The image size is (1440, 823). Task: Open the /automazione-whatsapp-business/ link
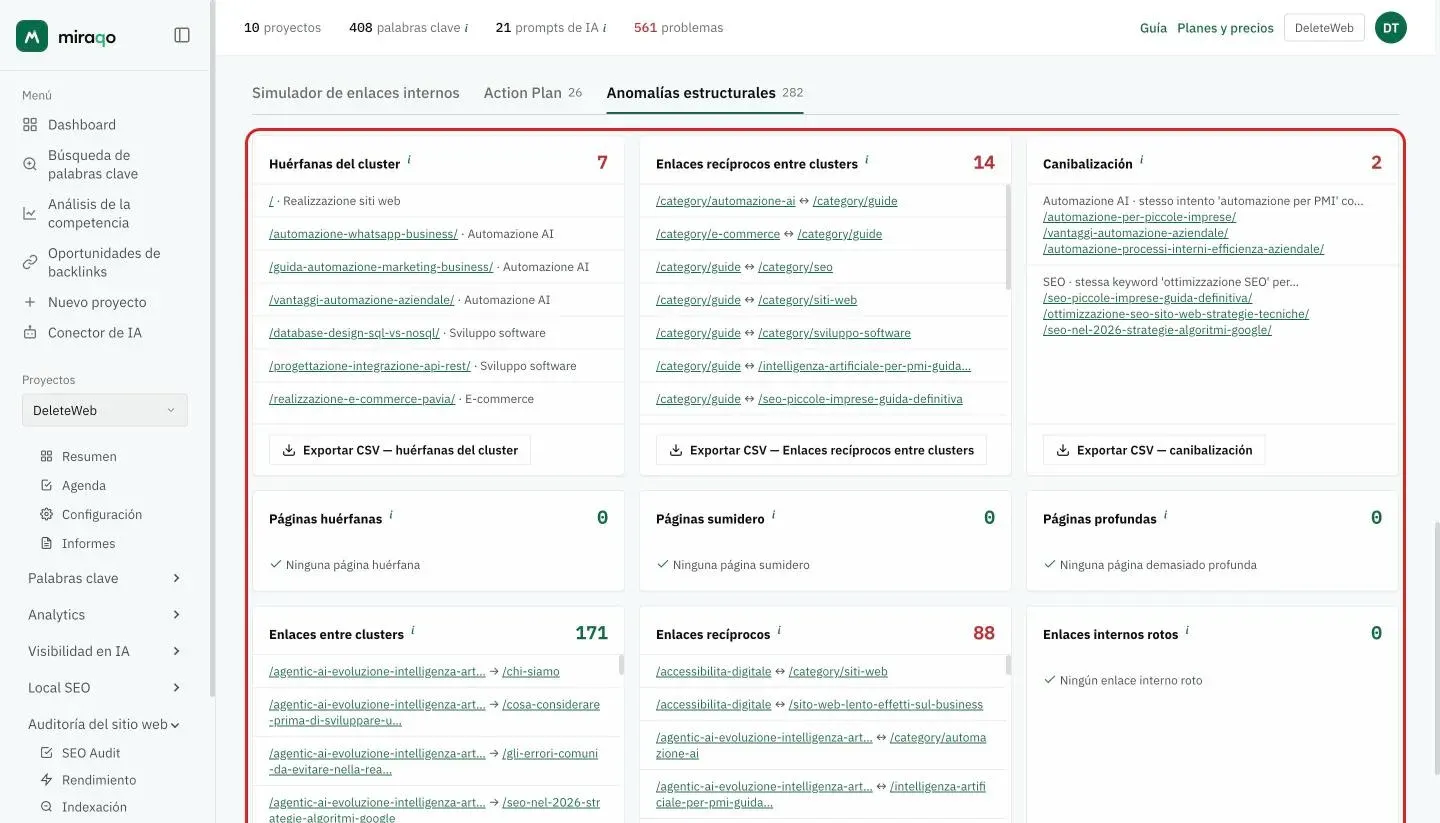click(363, 234)
